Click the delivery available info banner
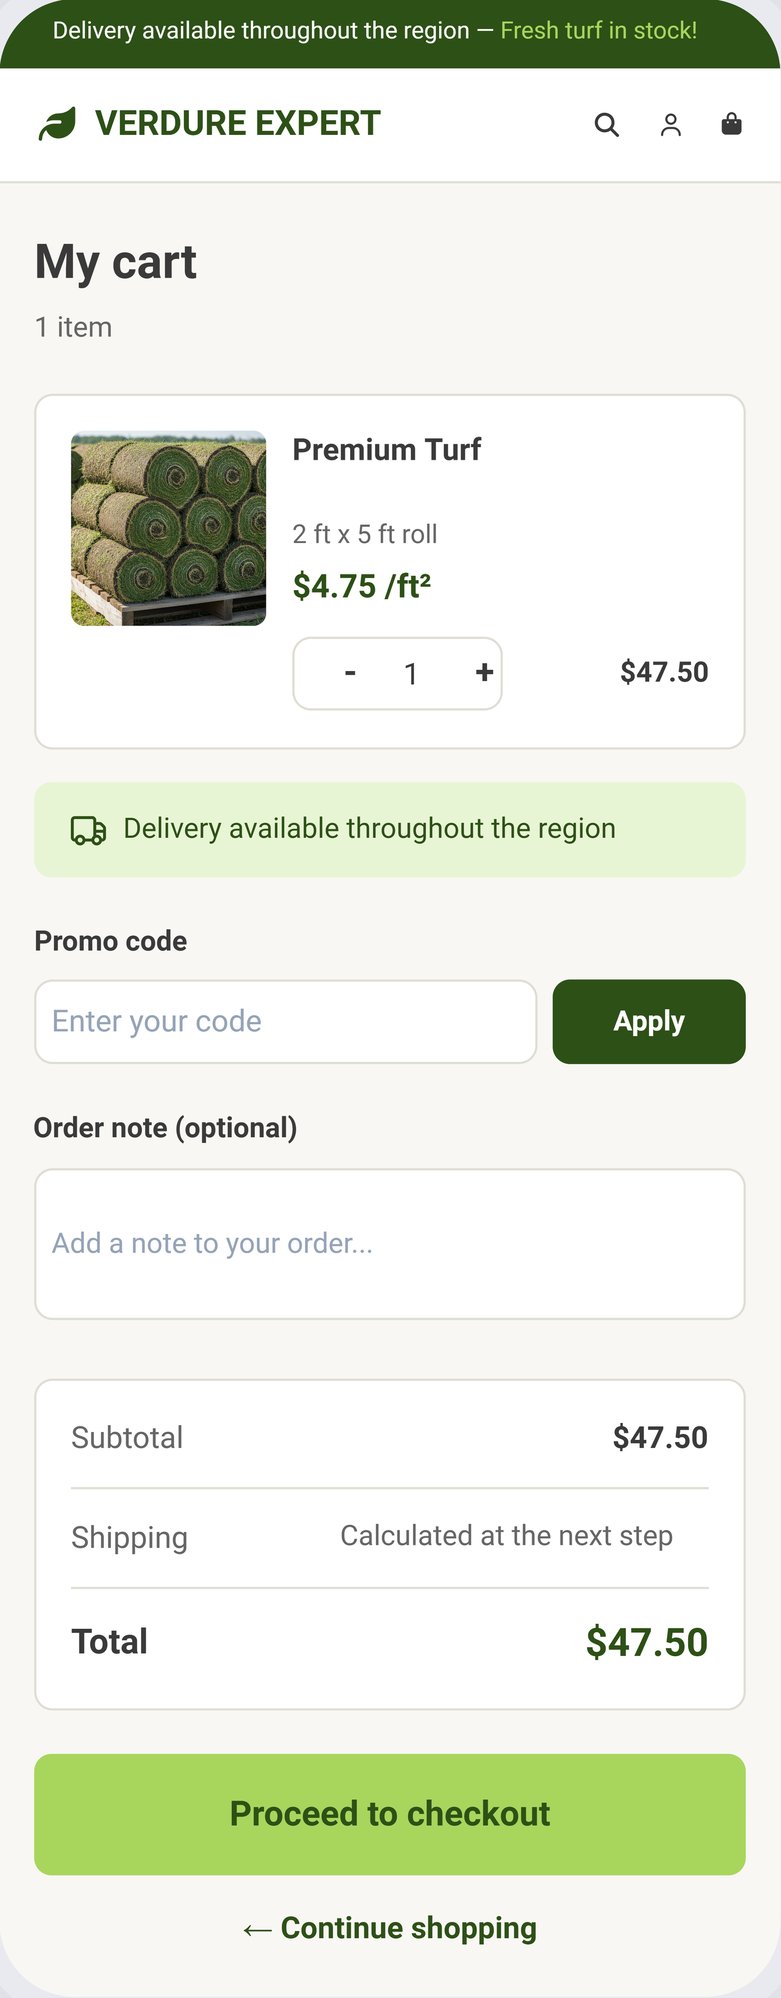 click(x=390, y=830)
